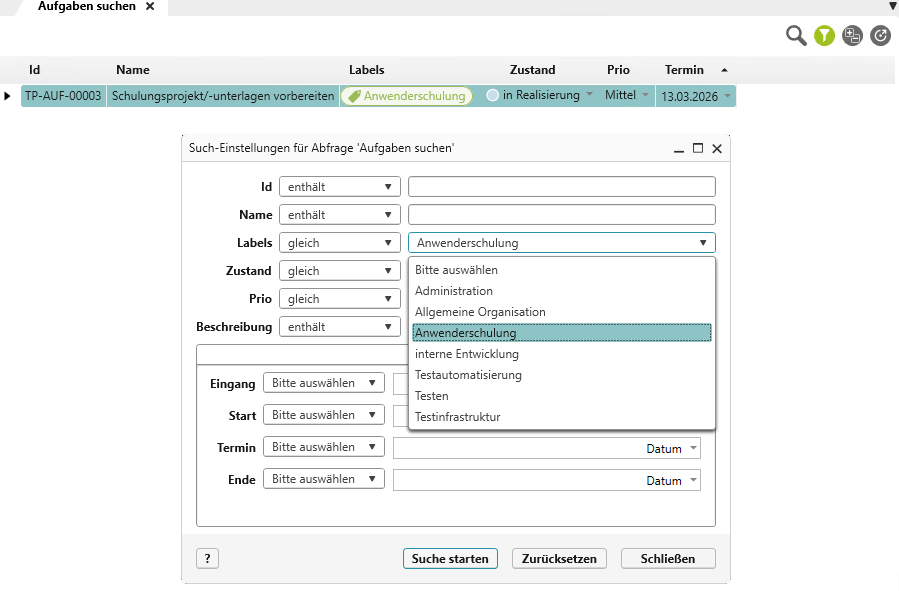The height and width of the screenshot is (591, 899).
Task: Refresh results with the circular arrow icon
Action: 879,35
